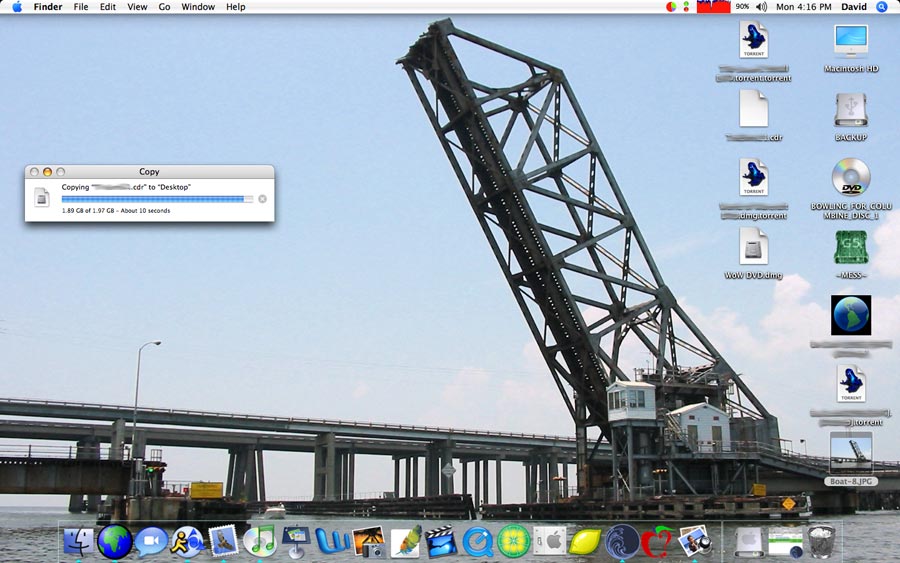The width and height of the screenshot is (900, 563).
Task: Open the David user switching menu
Action: point(853,7)
